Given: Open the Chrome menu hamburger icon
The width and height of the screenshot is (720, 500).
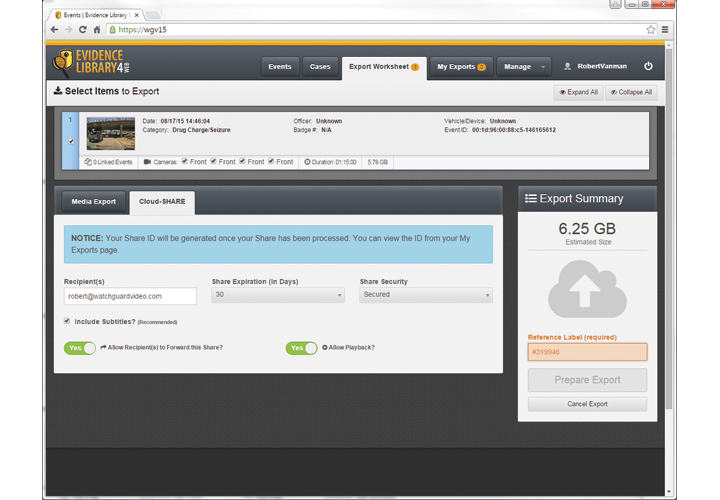Looking at the screenshot, I should [x=665, y=30].
